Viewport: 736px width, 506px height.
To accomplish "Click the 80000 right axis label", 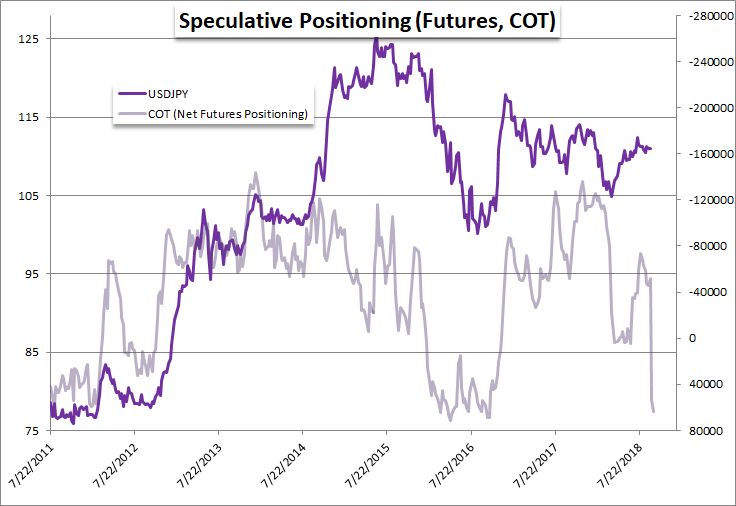I will [706, 431].
